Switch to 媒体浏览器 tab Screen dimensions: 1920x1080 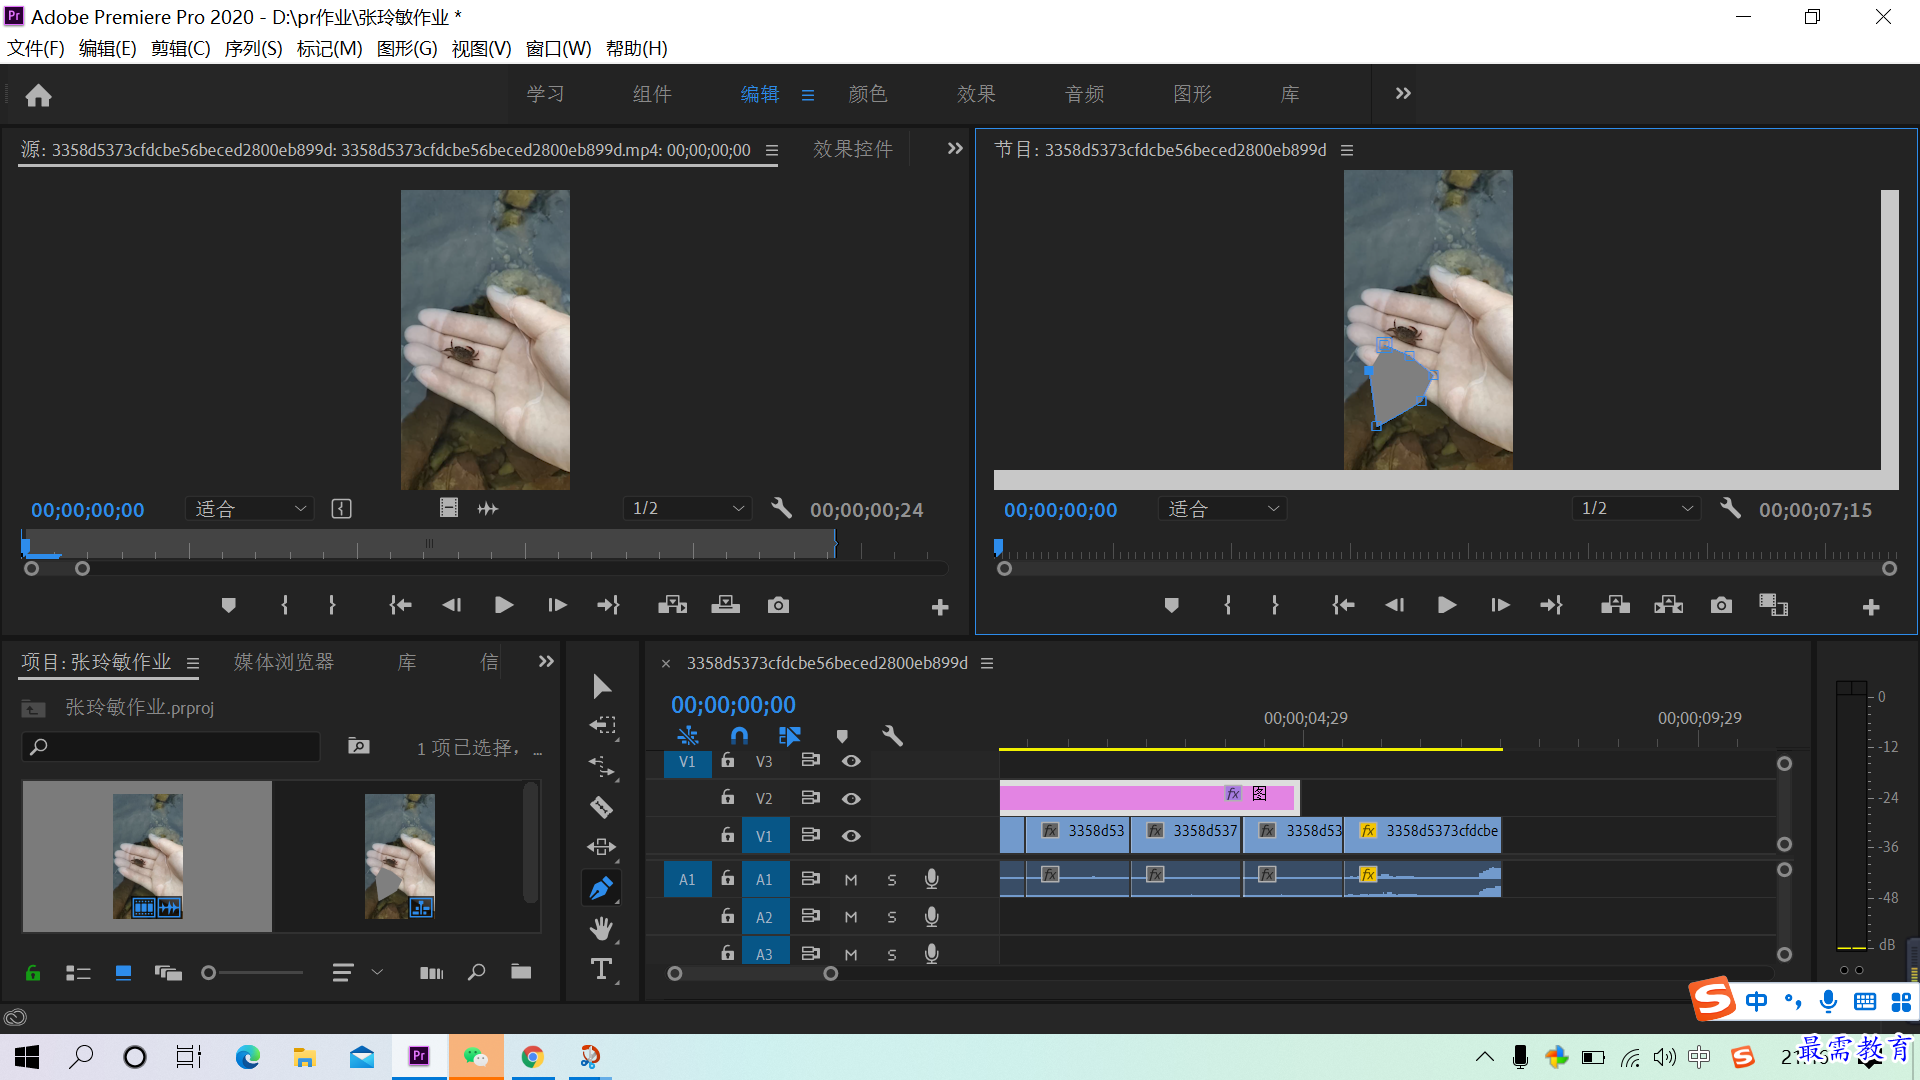coord(284,662)
